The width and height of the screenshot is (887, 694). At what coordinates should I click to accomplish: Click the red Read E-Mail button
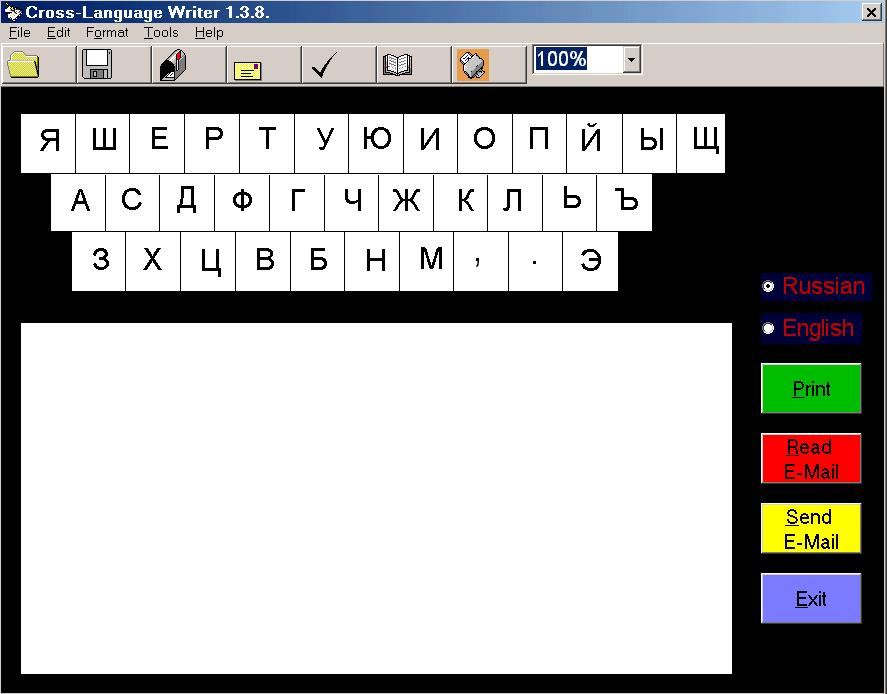click(x=811, y=459)
